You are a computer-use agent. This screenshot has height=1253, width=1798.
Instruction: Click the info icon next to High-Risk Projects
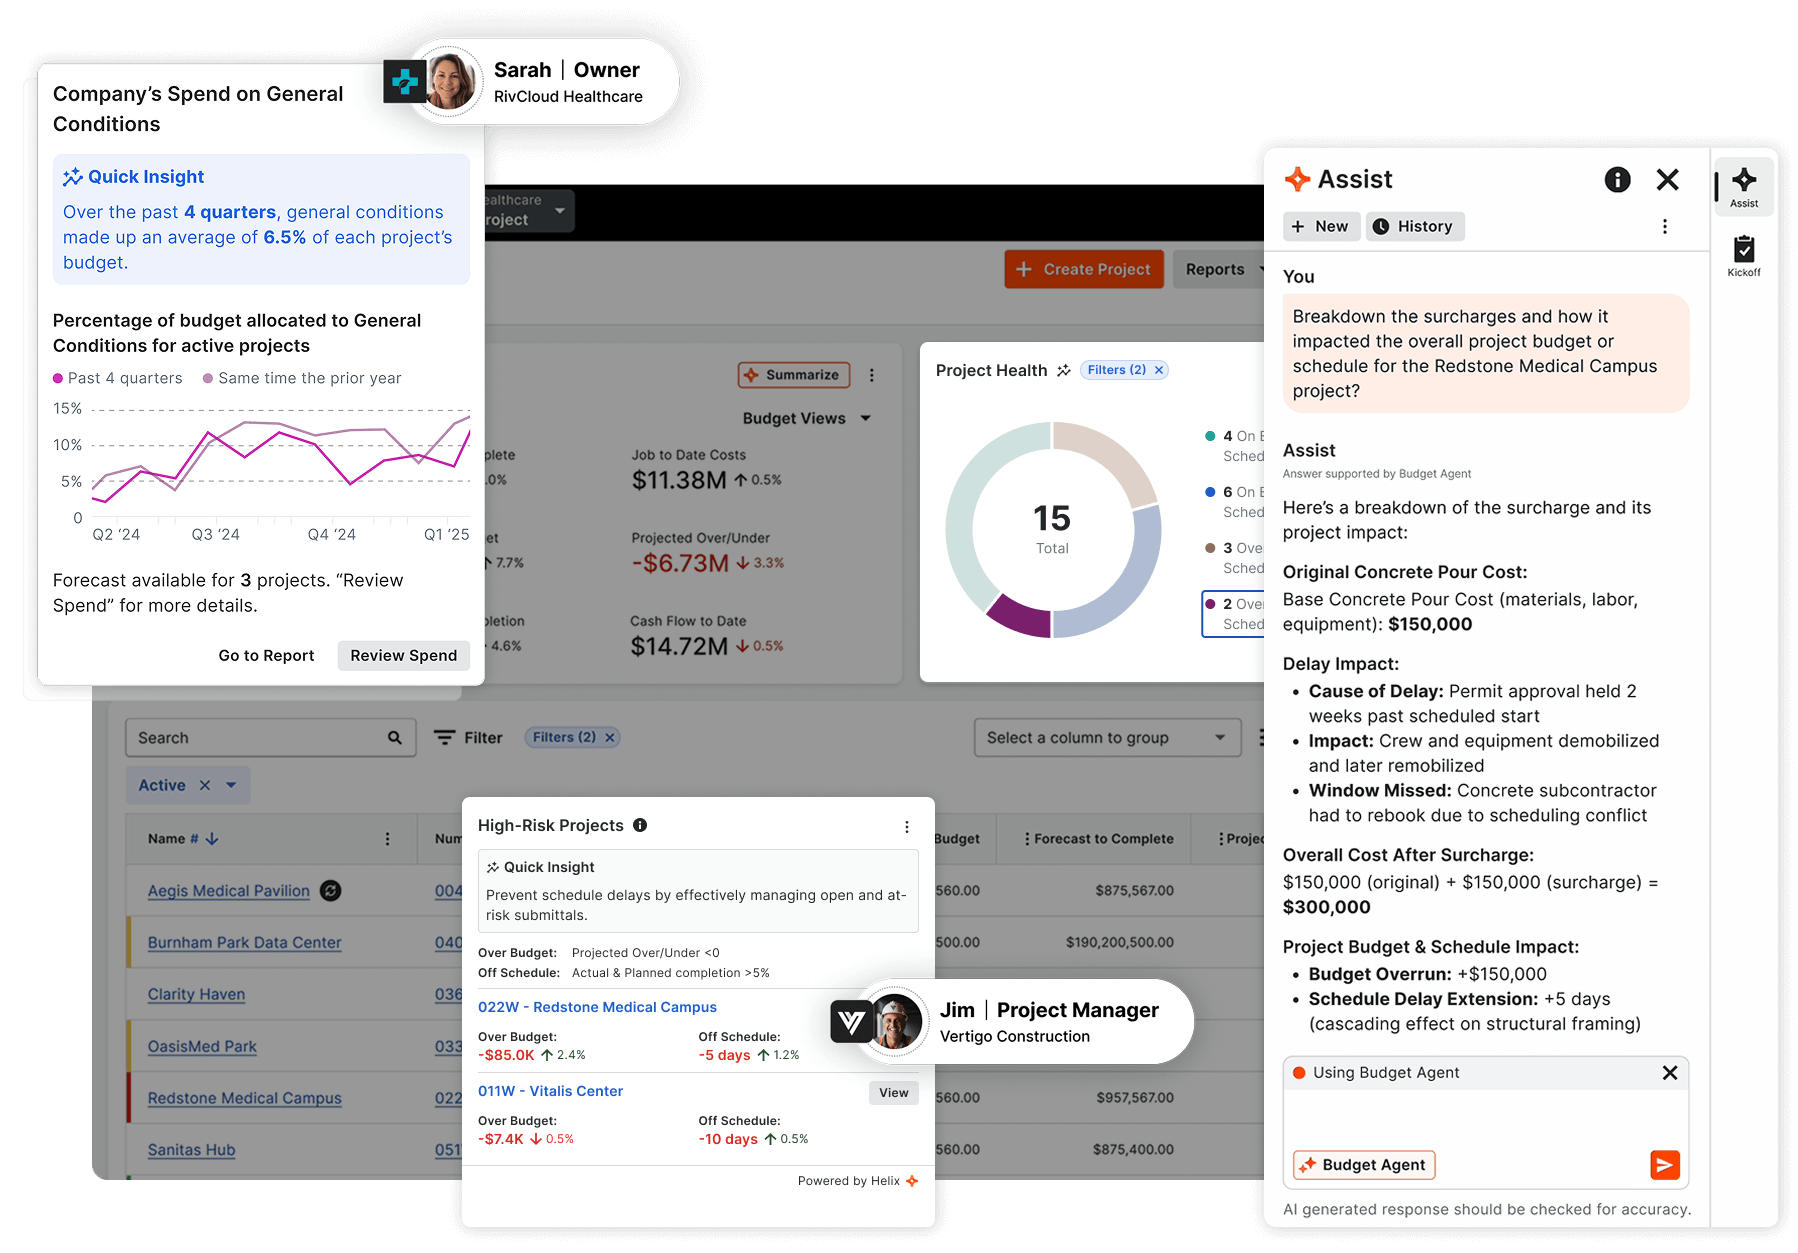640,826
